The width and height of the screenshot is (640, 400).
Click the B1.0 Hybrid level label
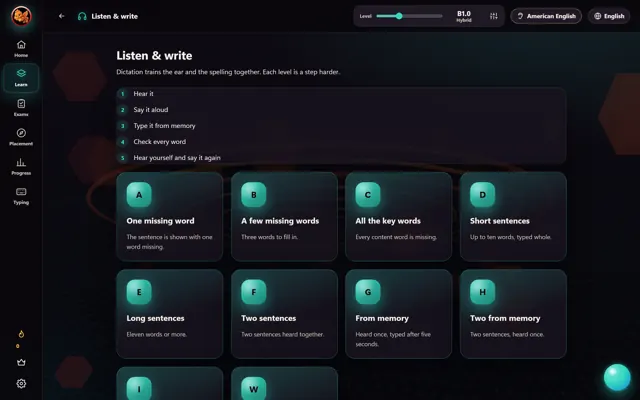point(464,16)
